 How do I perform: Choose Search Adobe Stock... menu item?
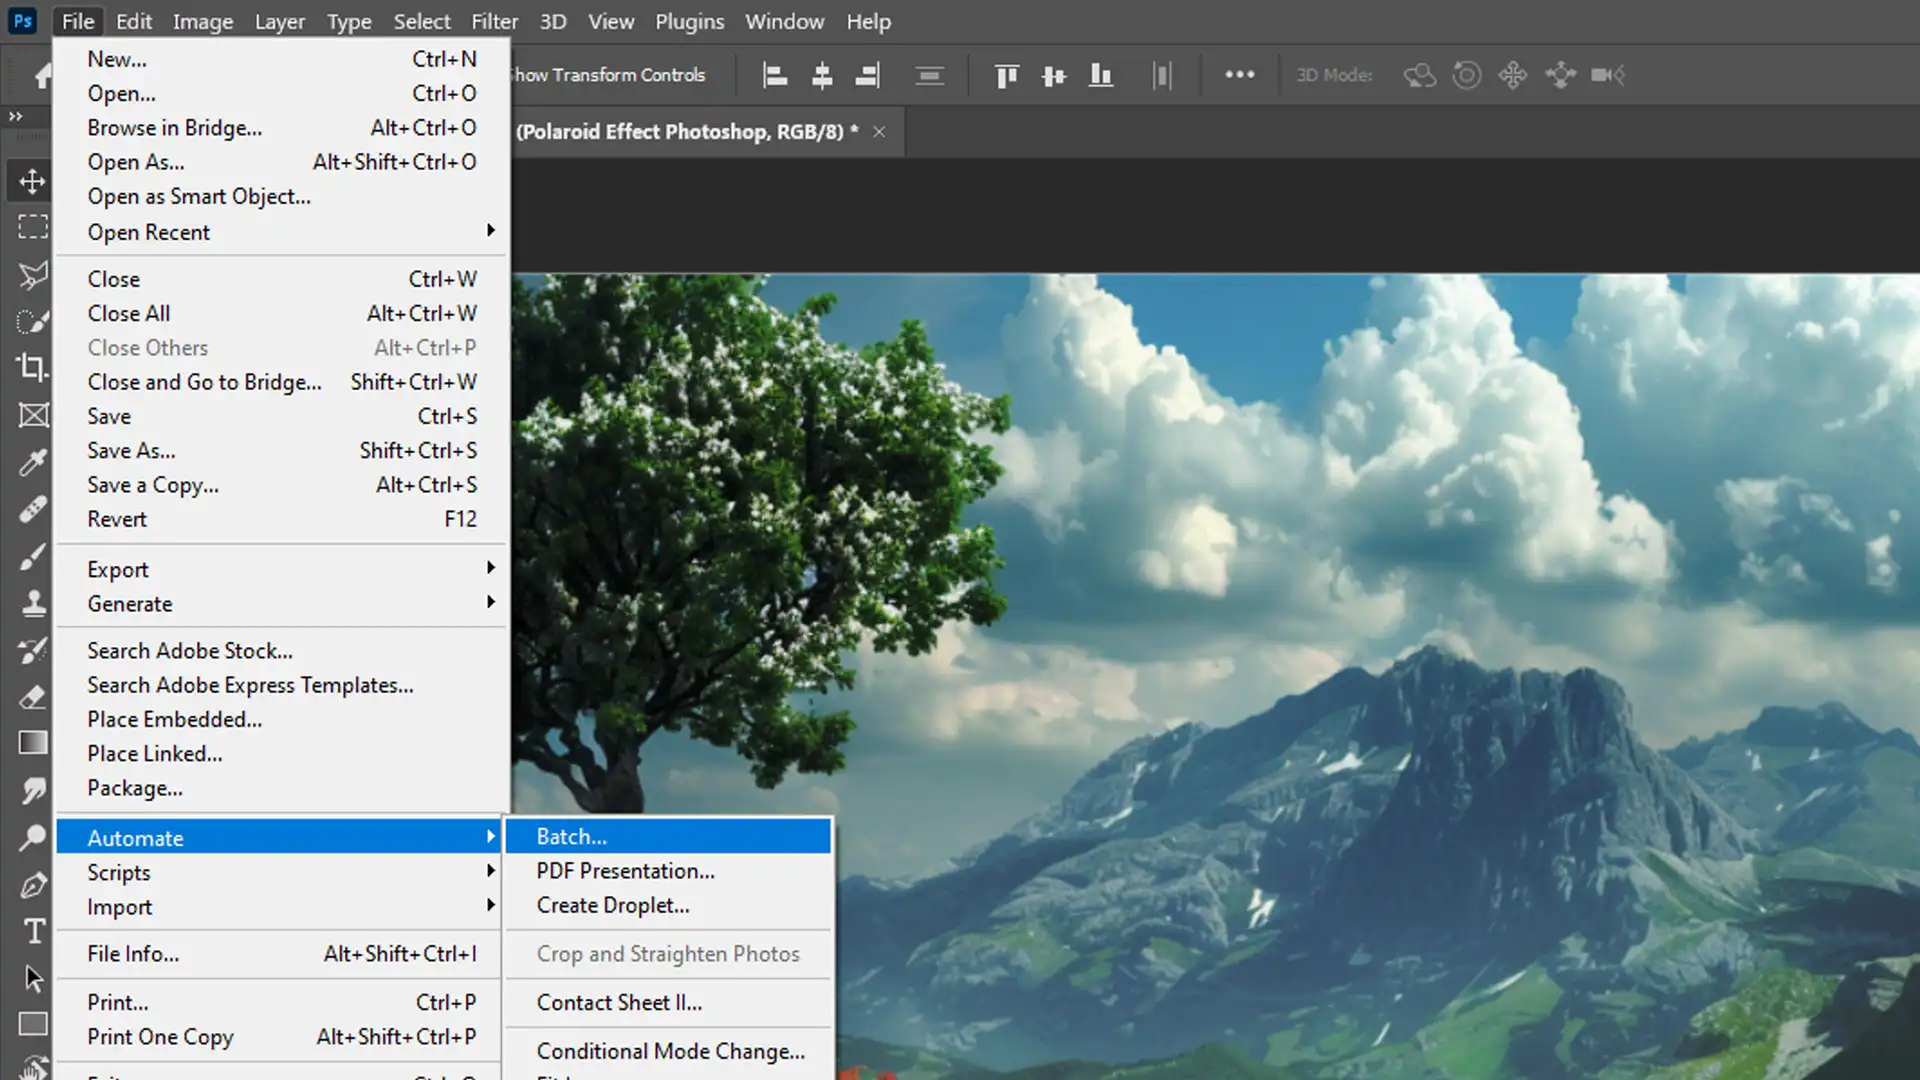tap(283, 650)
